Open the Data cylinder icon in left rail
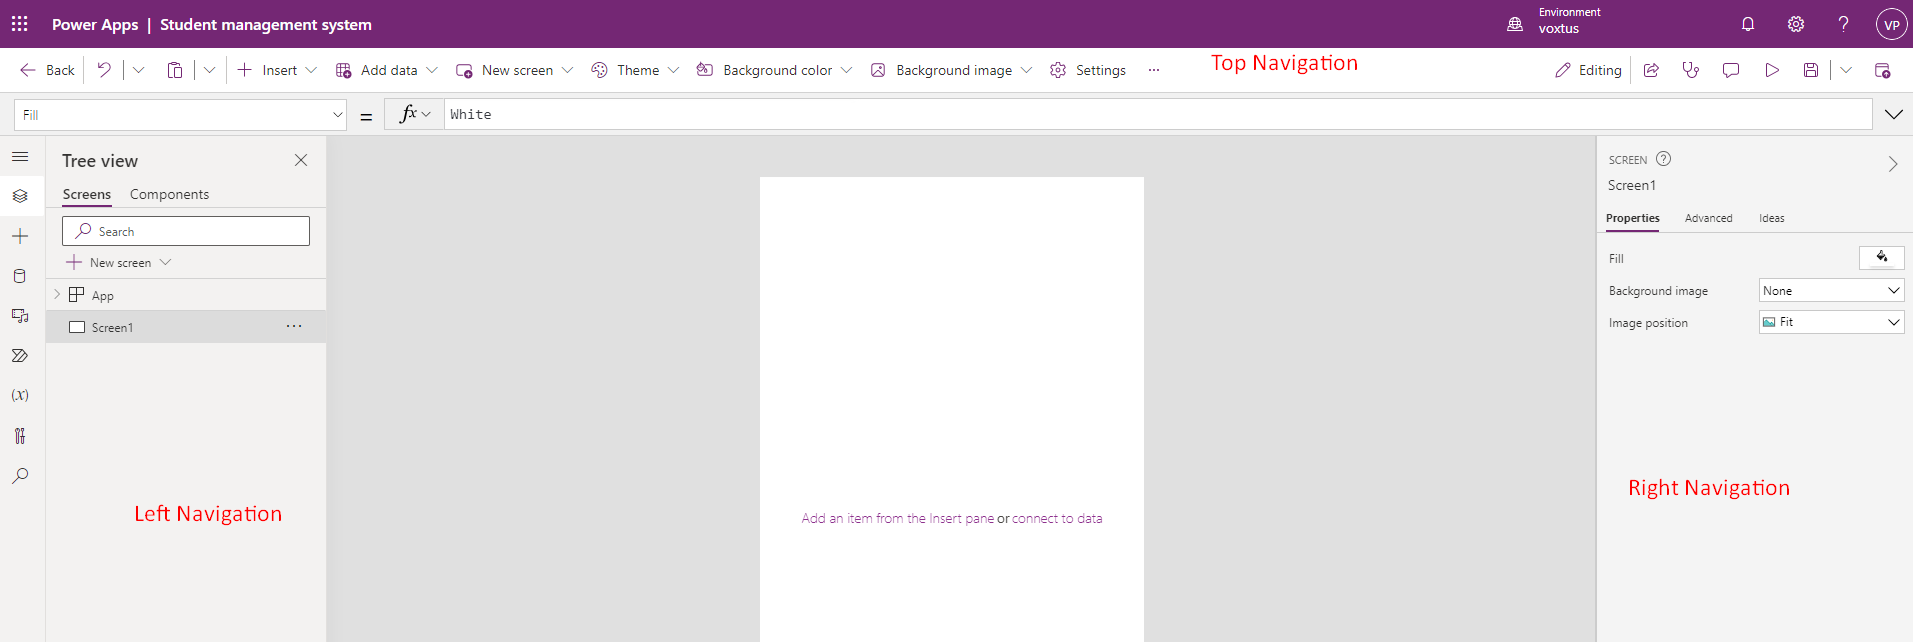 [x=20, y=276]
